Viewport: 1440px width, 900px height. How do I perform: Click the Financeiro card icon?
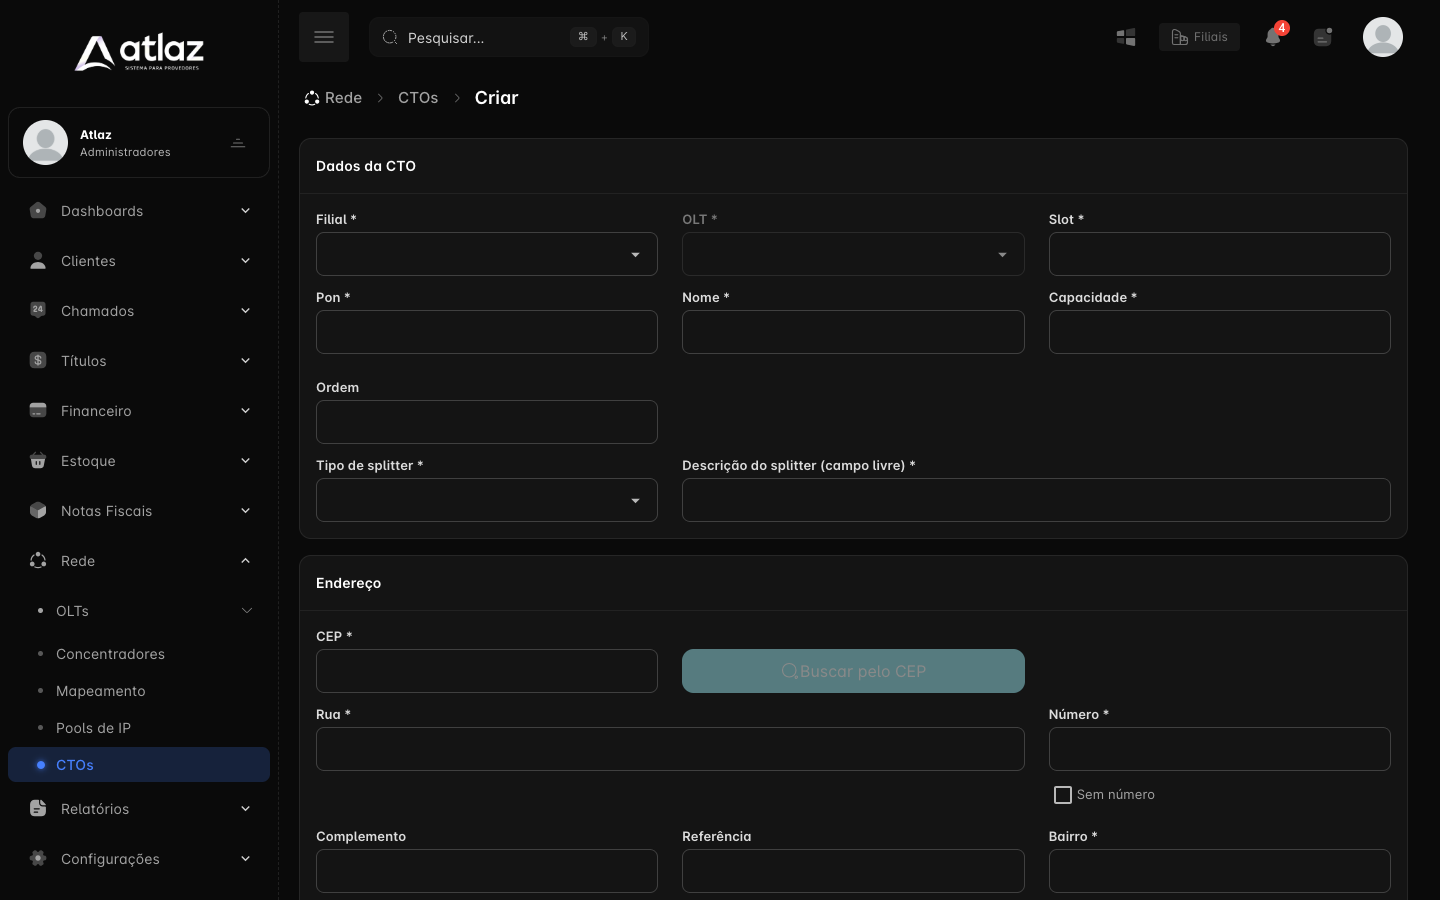(38, 411)
